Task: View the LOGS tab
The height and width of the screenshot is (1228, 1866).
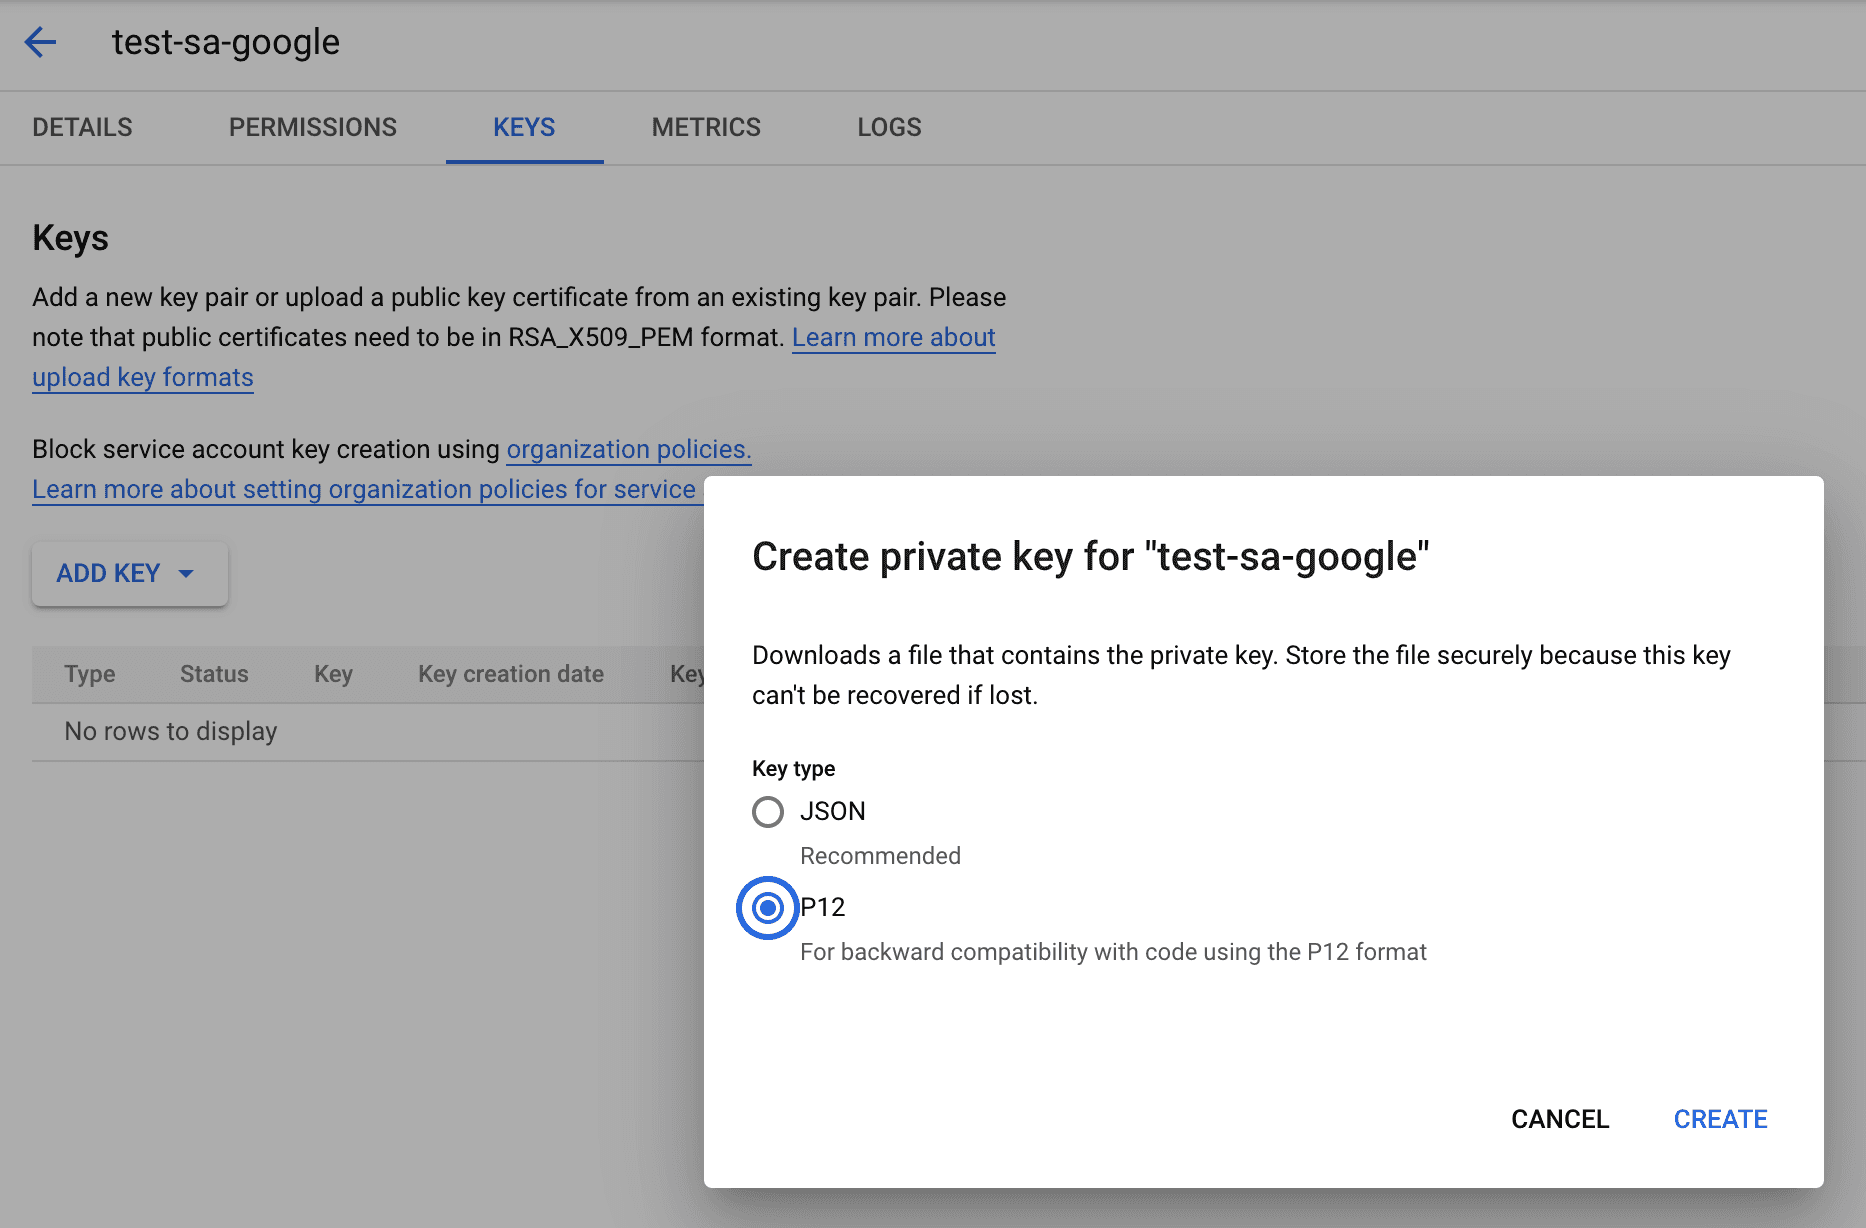Action: (x=889, y=127)
